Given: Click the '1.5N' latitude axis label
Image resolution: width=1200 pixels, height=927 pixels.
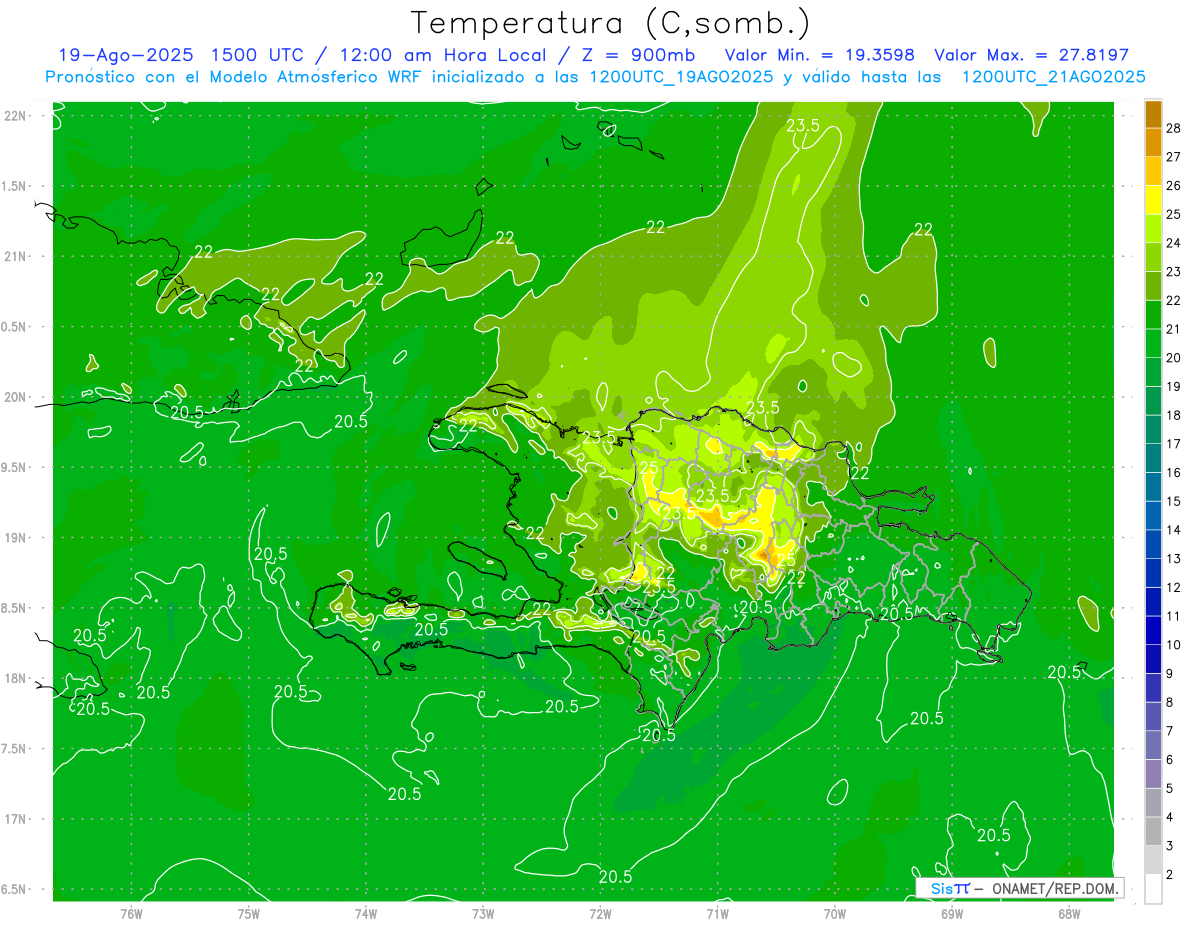Looking at the screenshot, I should (x=14, y=186).
